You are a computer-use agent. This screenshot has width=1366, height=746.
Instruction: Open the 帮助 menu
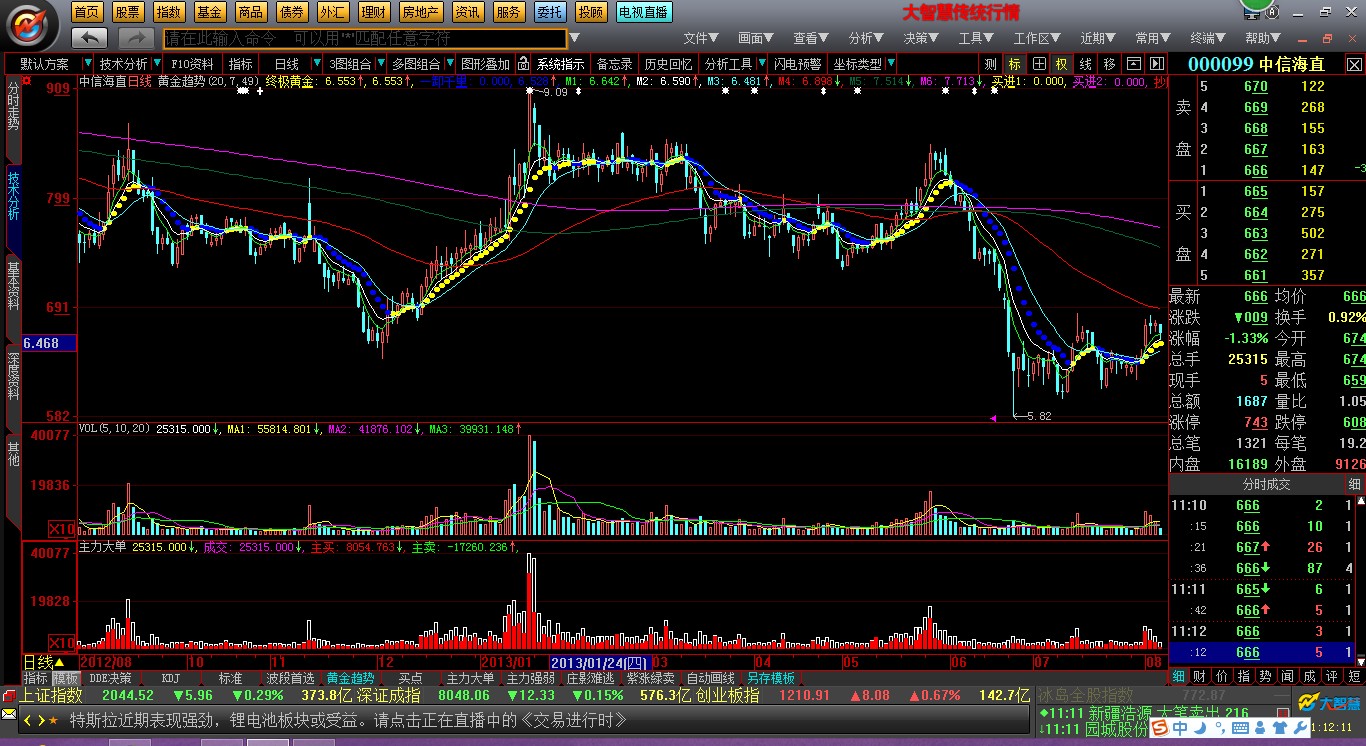tap(1264, 38)
